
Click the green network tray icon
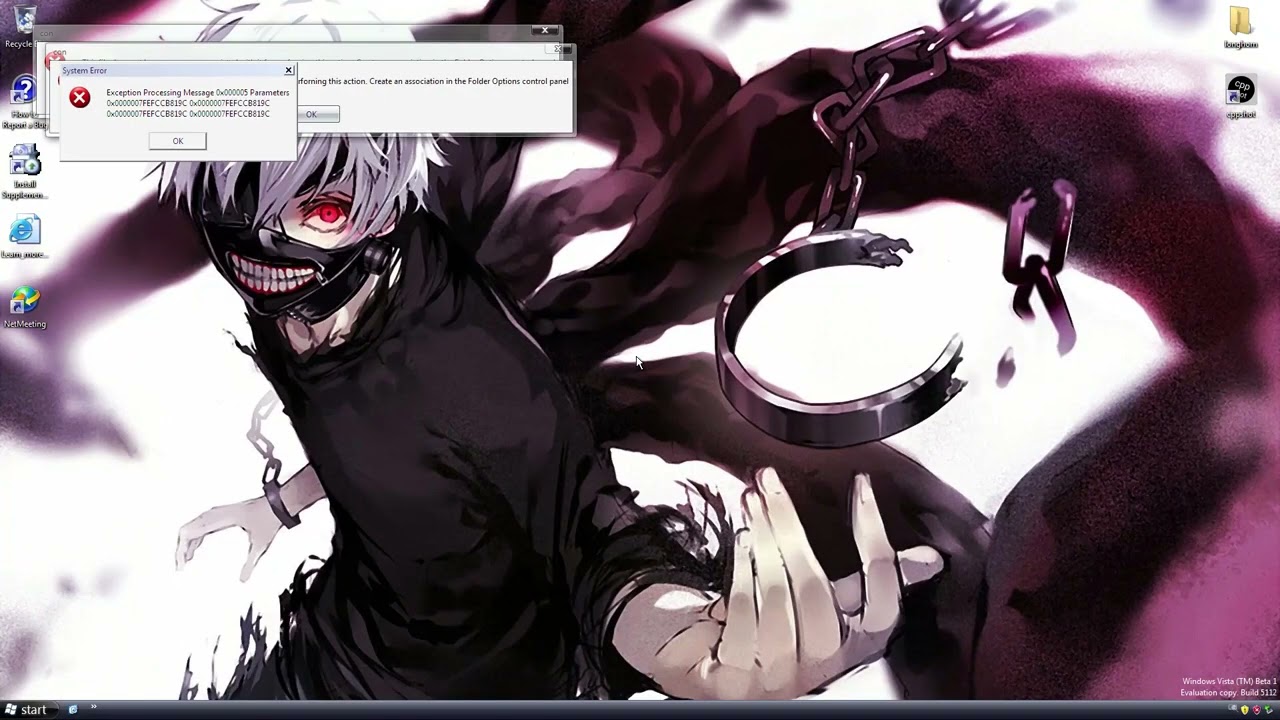coord(1269,710)
